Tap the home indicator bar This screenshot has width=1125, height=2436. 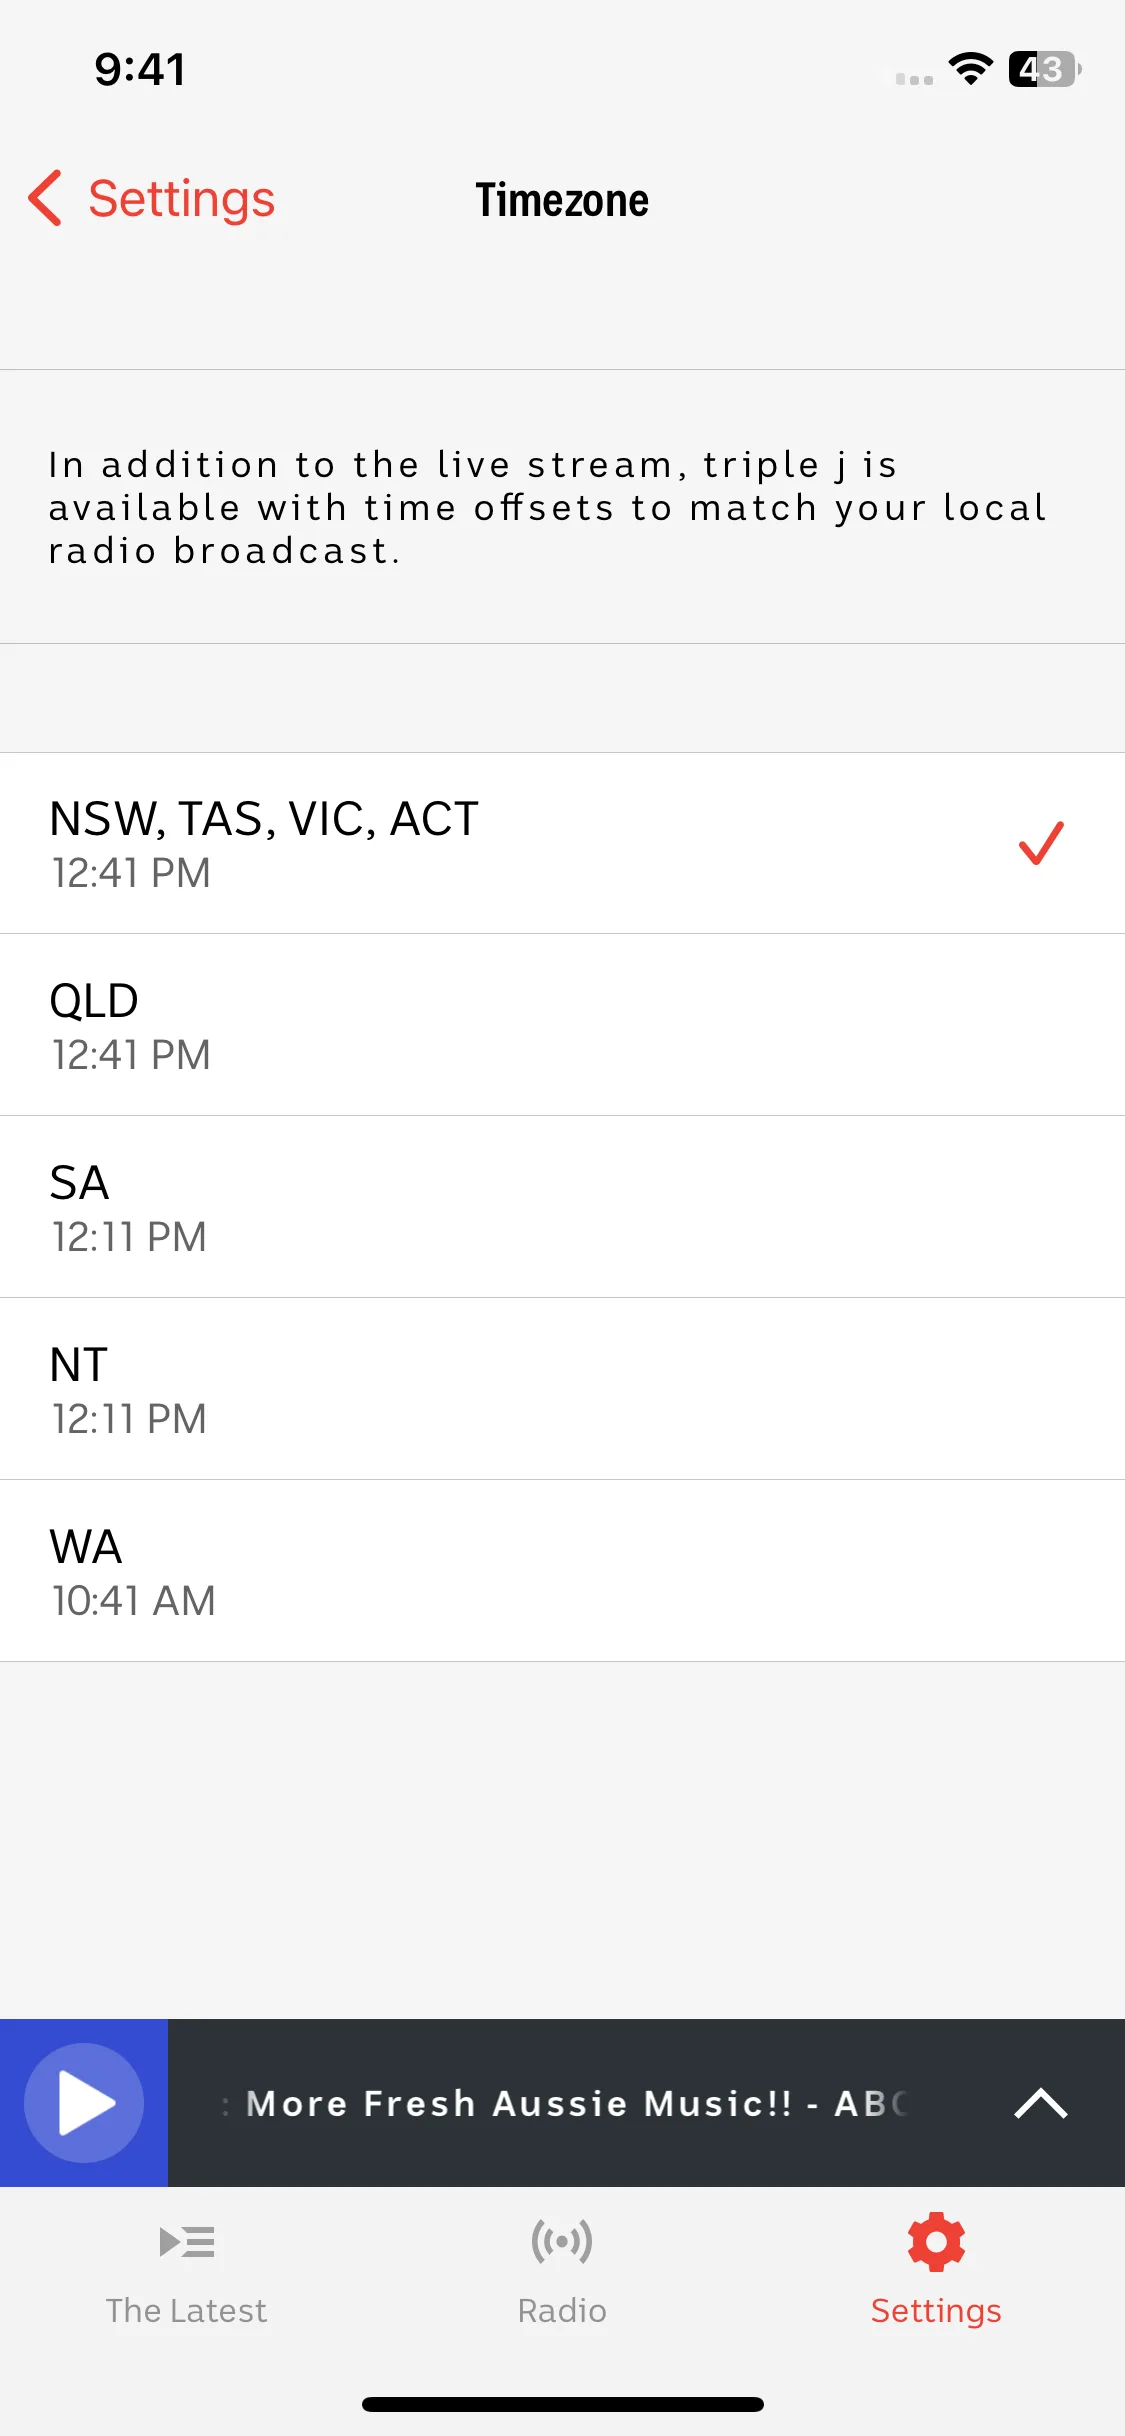[562, 2404]
